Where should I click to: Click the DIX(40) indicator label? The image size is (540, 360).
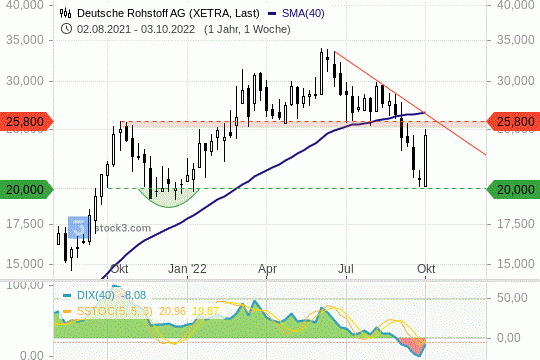tap(95, 295)
